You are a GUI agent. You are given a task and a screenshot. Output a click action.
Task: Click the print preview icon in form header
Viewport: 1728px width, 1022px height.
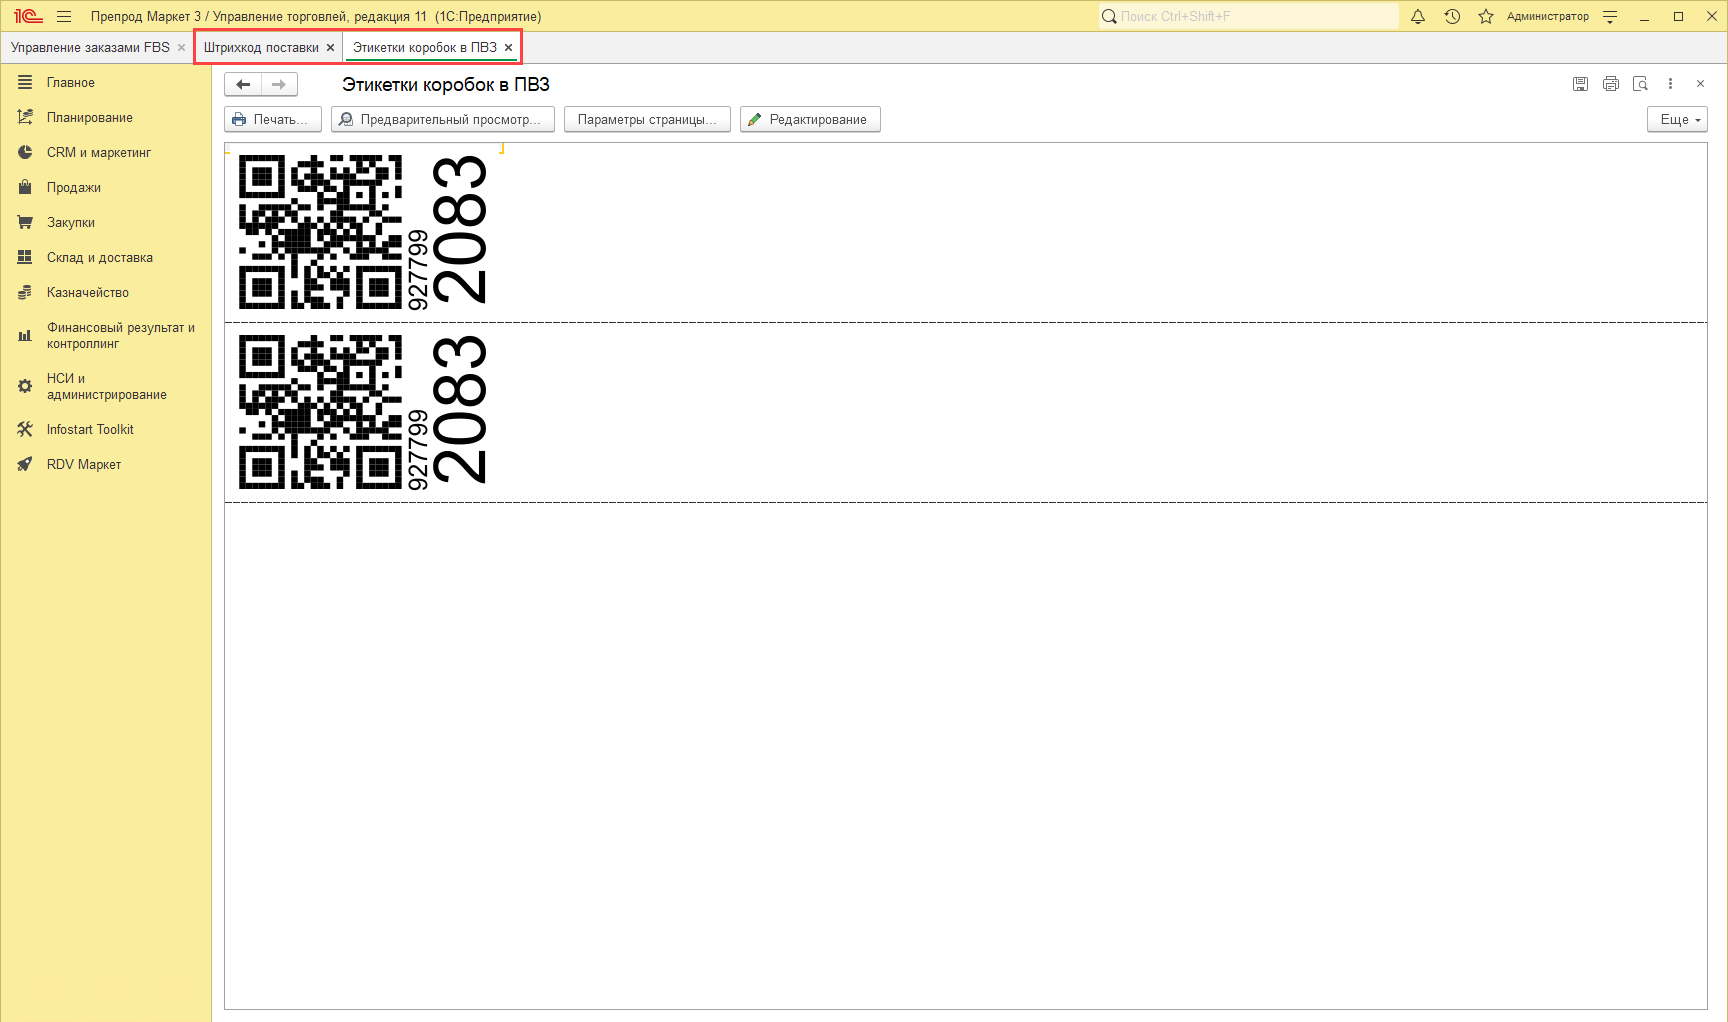[1640, 84]
